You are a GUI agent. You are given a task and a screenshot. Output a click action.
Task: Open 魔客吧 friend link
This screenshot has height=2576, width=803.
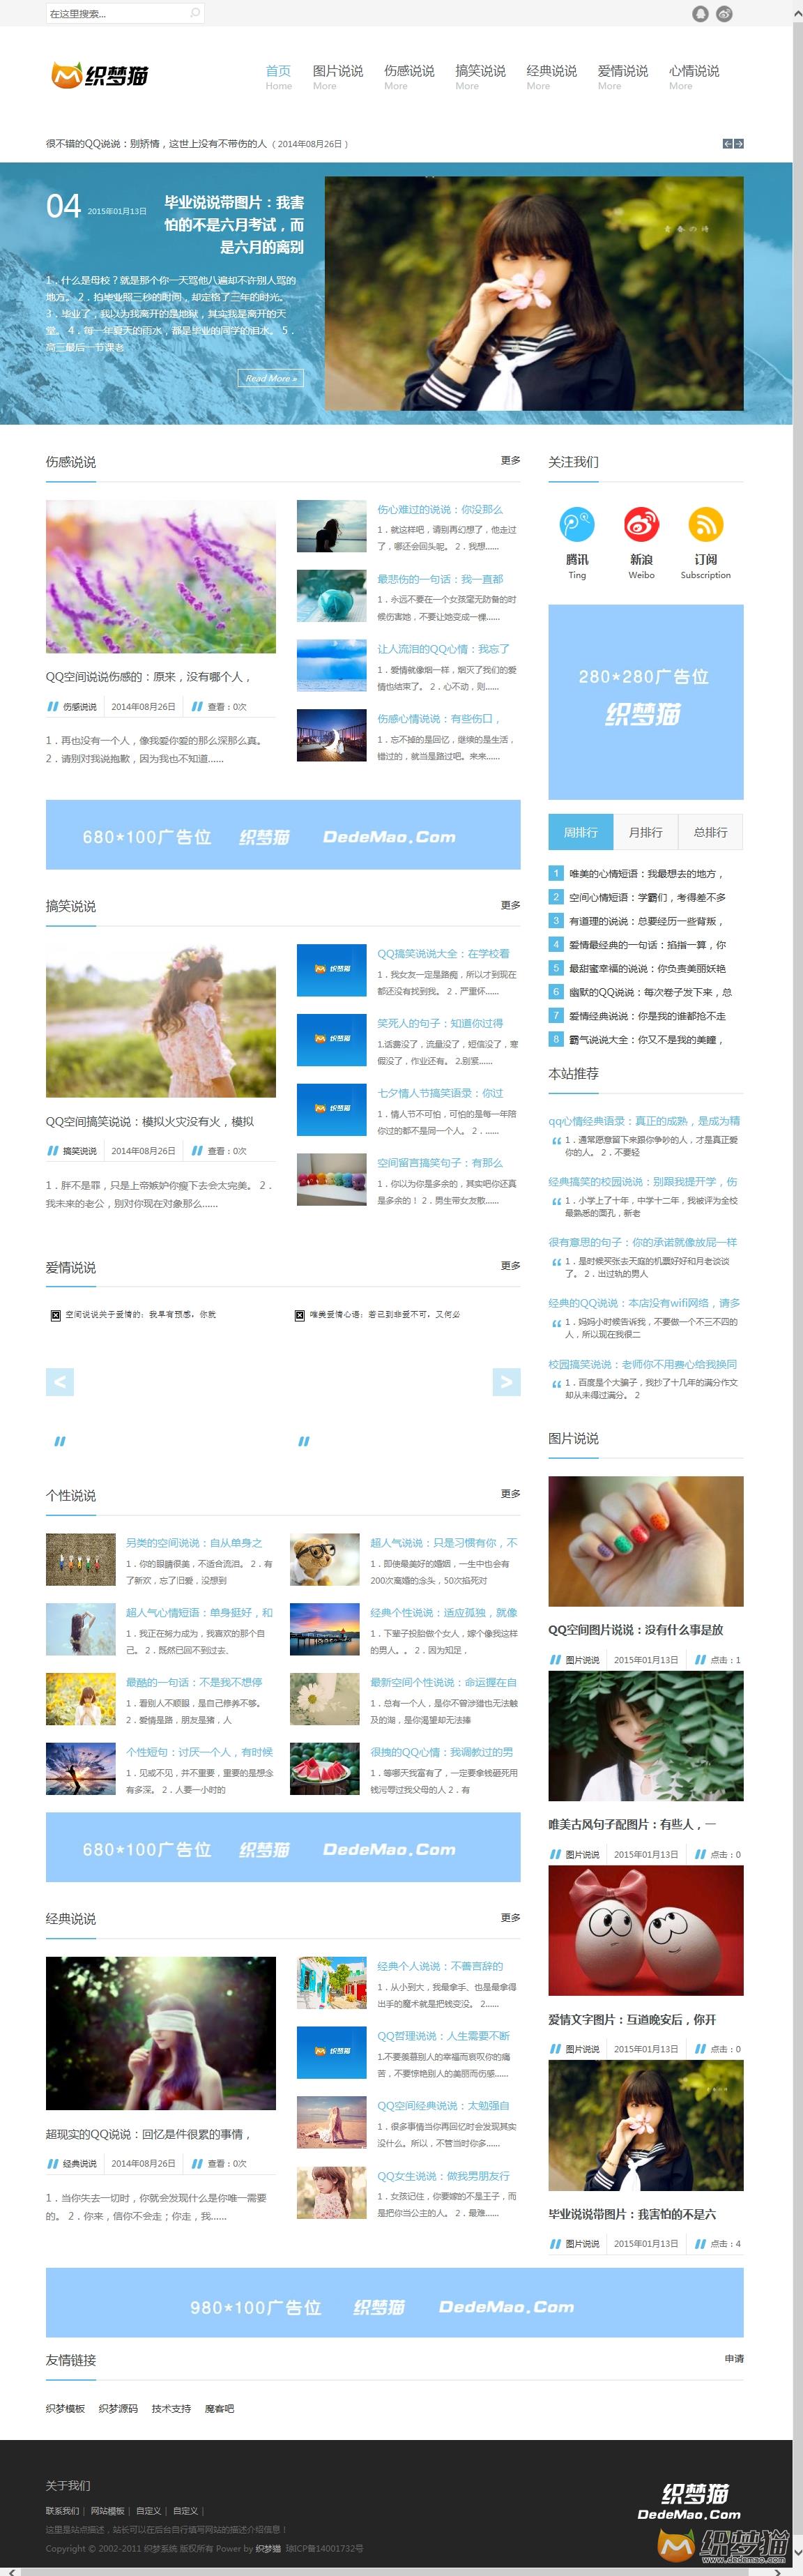tap(219, 2409)
